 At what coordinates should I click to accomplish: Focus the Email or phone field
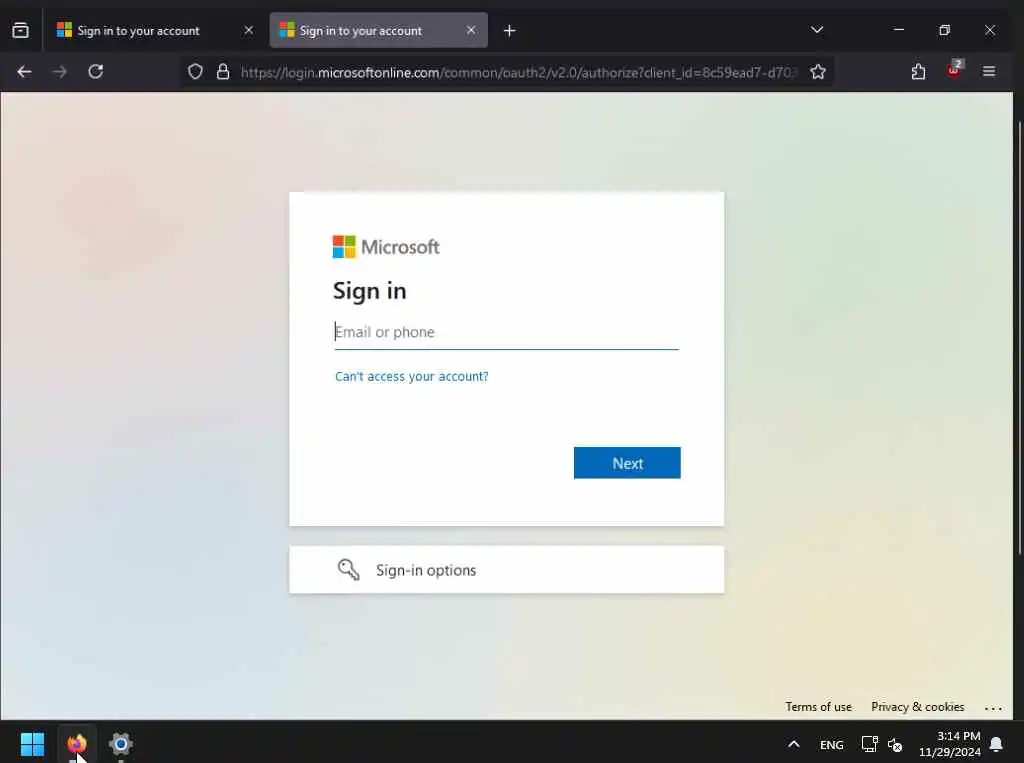tap(506, 332)
